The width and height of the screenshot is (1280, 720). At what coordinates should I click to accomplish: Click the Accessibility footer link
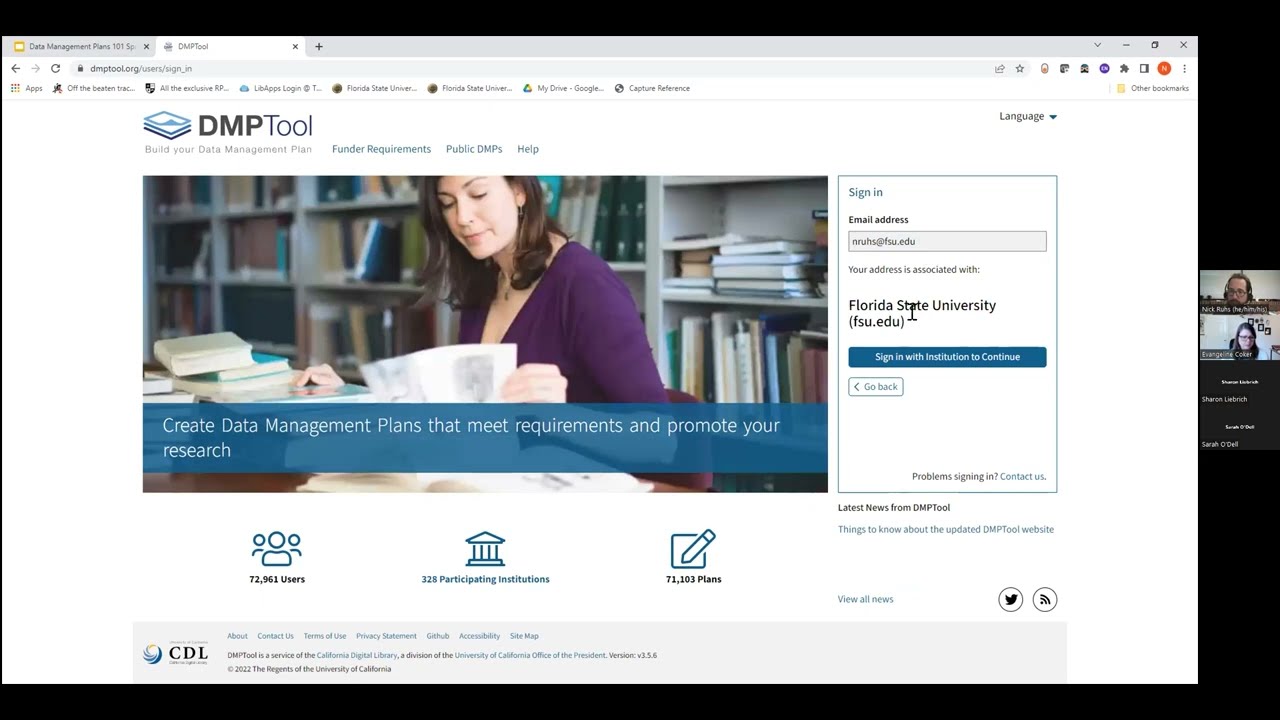click(x=479, y=636)
